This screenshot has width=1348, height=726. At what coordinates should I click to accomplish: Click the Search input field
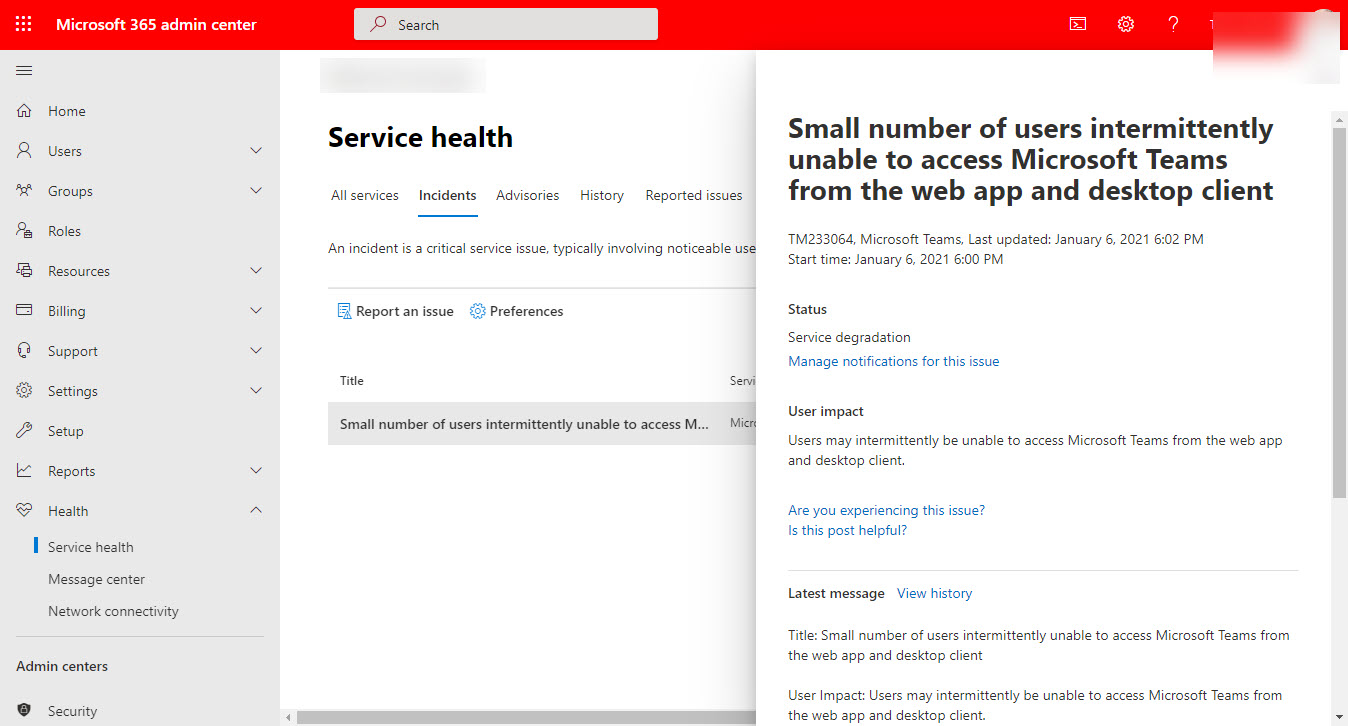click(506, 24)
